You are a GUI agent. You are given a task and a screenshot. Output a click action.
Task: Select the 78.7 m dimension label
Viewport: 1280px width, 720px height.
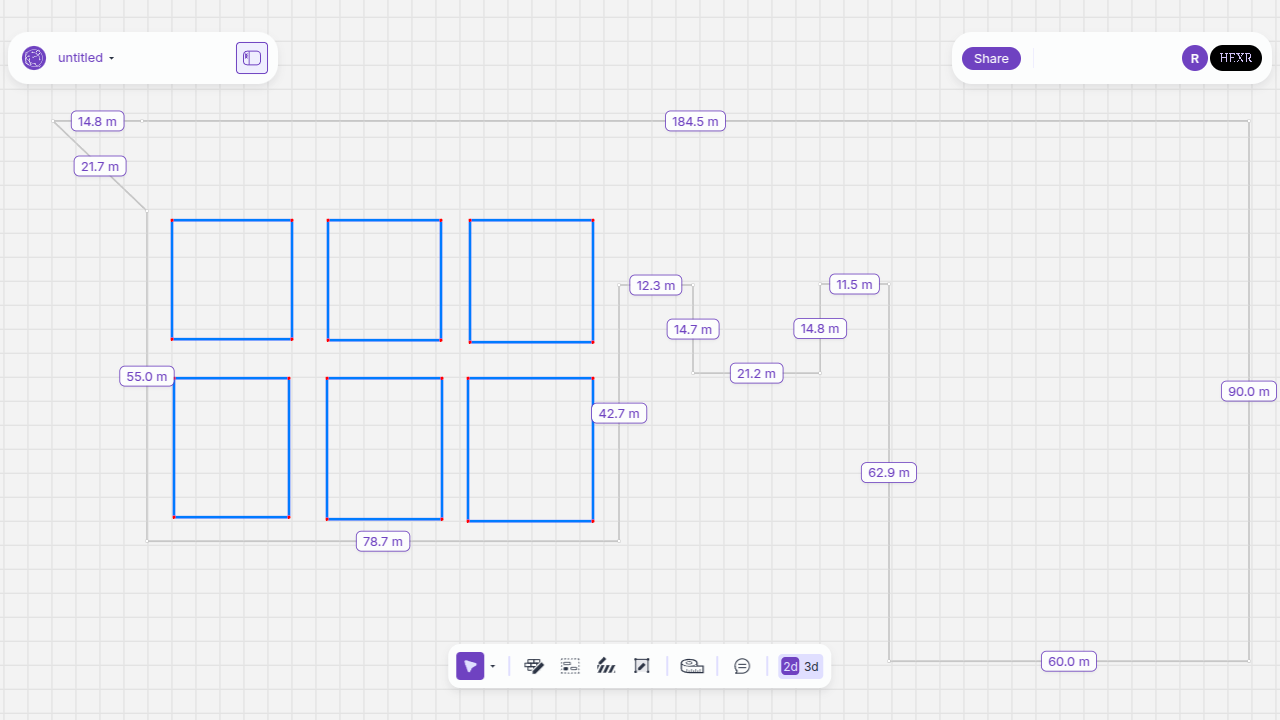(383, 541)
